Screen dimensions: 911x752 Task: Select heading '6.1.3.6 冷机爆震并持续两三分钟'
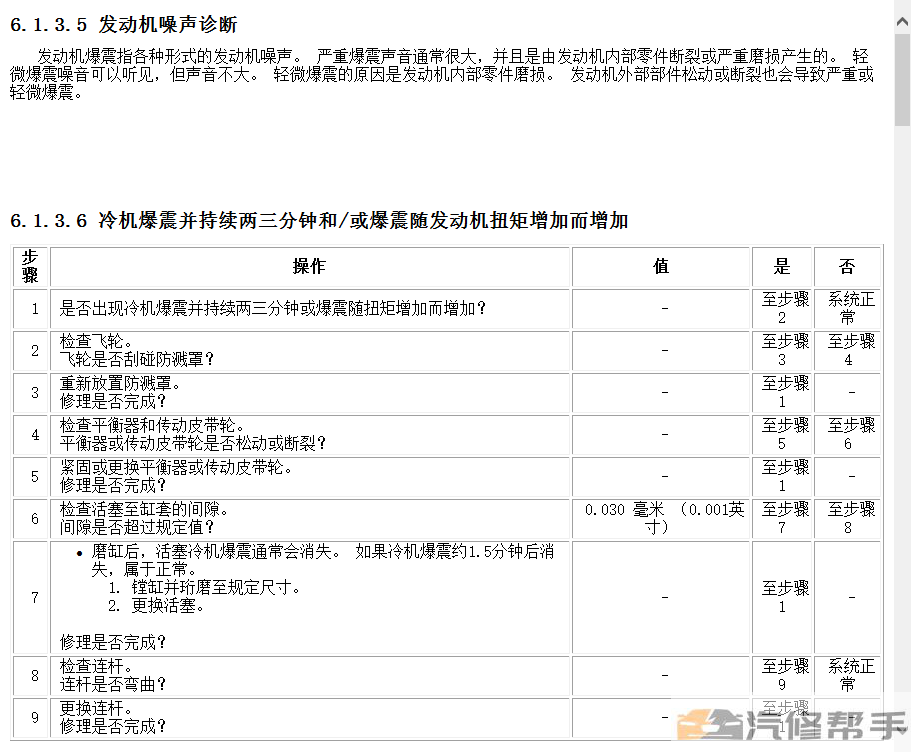click(x=319, y=221)
